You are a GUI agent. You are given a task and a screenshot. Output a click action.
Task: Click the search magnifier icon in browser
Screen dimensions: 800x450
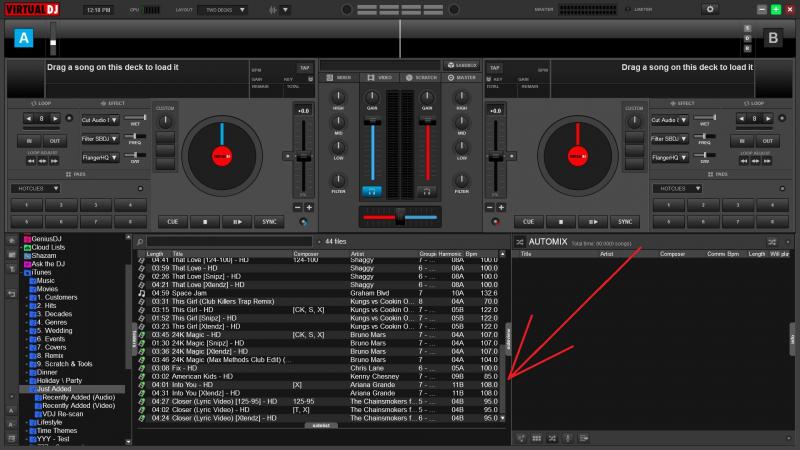click(140, 242)
